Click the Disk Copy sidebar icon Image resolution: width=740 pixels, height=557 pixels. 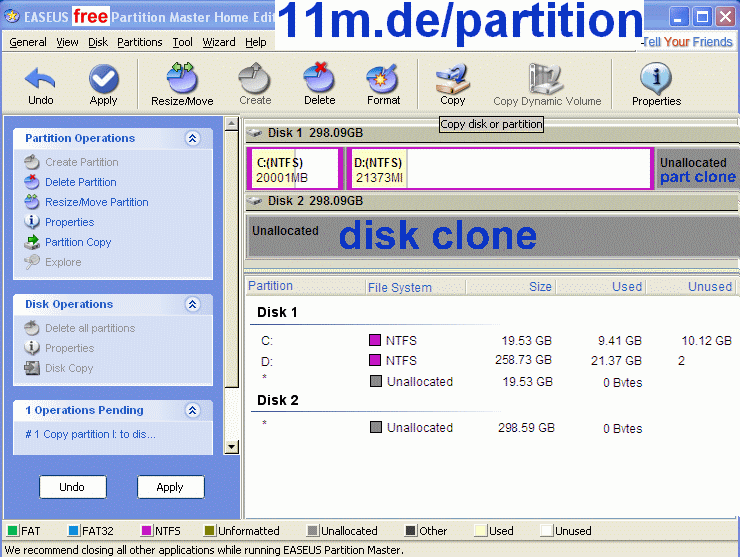coord(32,368)
